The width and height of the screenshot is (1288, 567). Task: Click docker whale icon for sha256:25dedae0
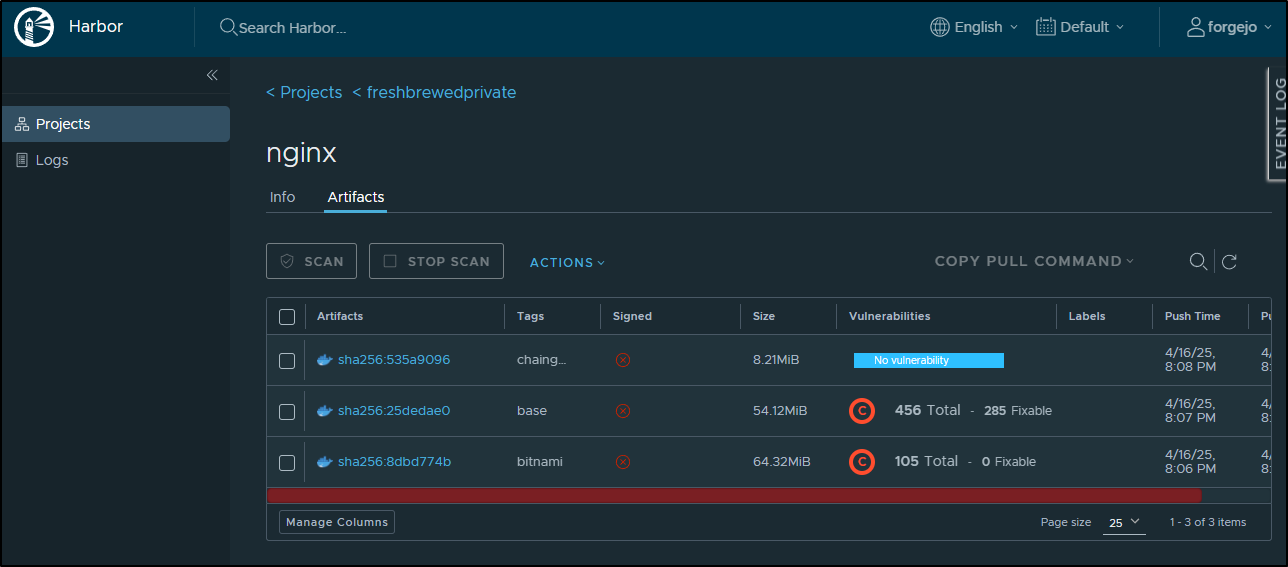(x=324, y=411)
